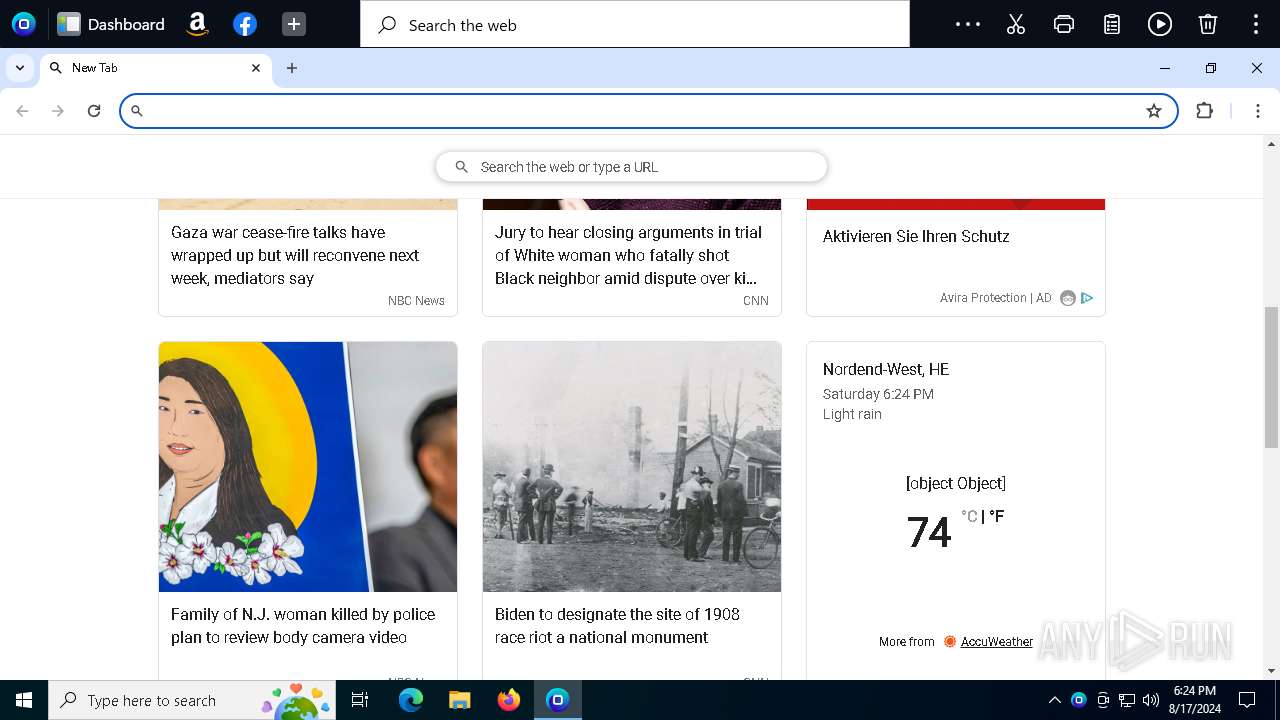Bookmark this page with star icon
1280x720 pixels.
coord(1154,111)
